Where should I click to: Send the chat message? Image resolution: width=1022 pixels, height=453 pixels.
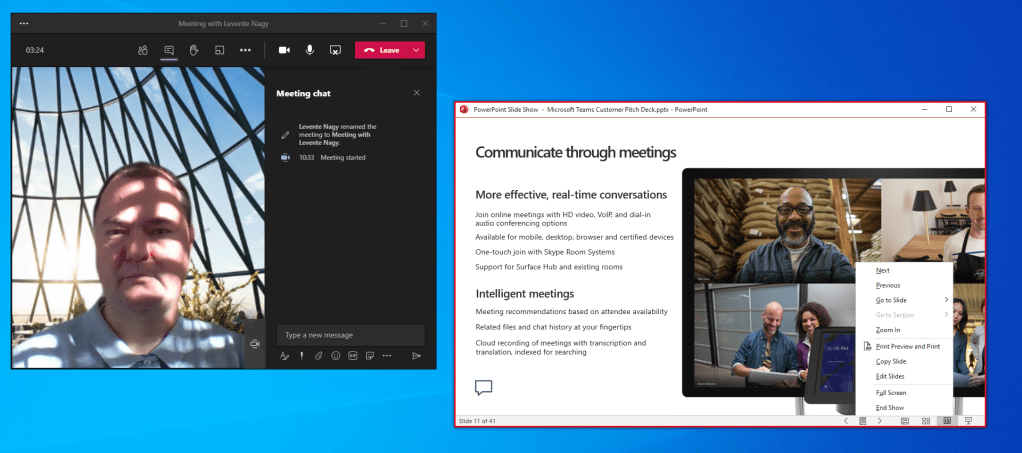point(416,355)
